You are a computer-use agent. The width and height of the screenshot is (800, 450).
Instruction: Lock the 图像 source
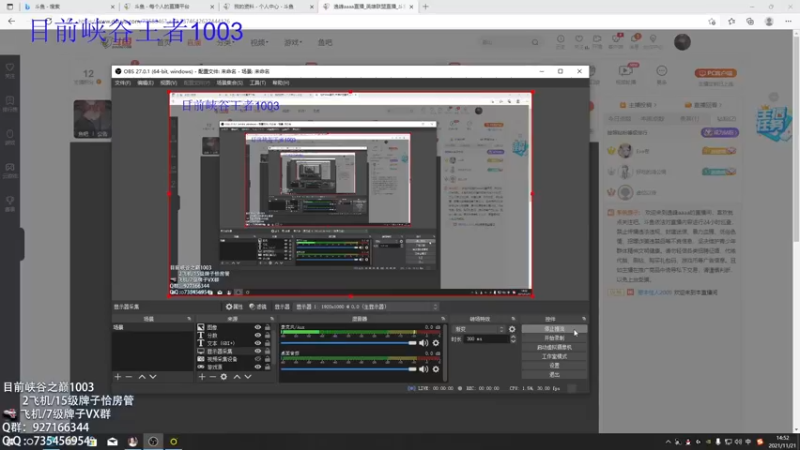[x=267, y=327]
